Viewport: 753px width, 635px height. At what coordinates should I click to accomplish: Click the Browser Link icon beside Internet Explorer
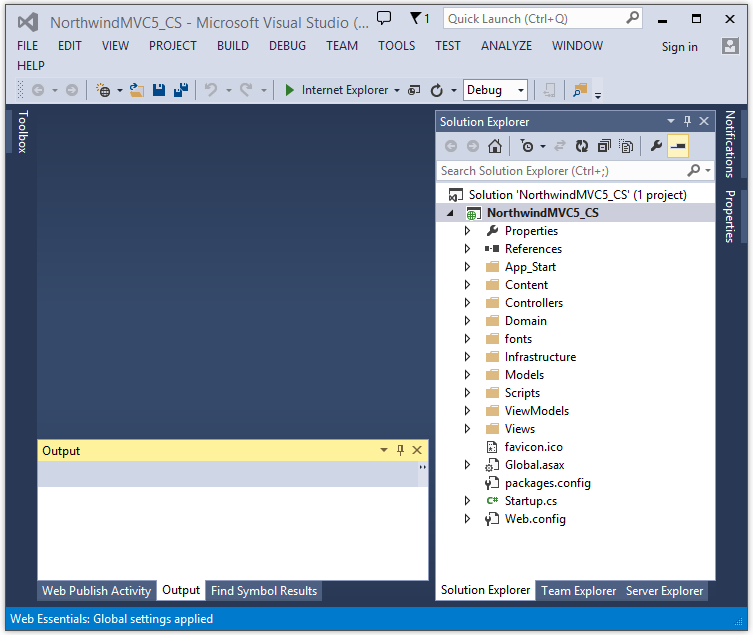[x=414, y=90]
